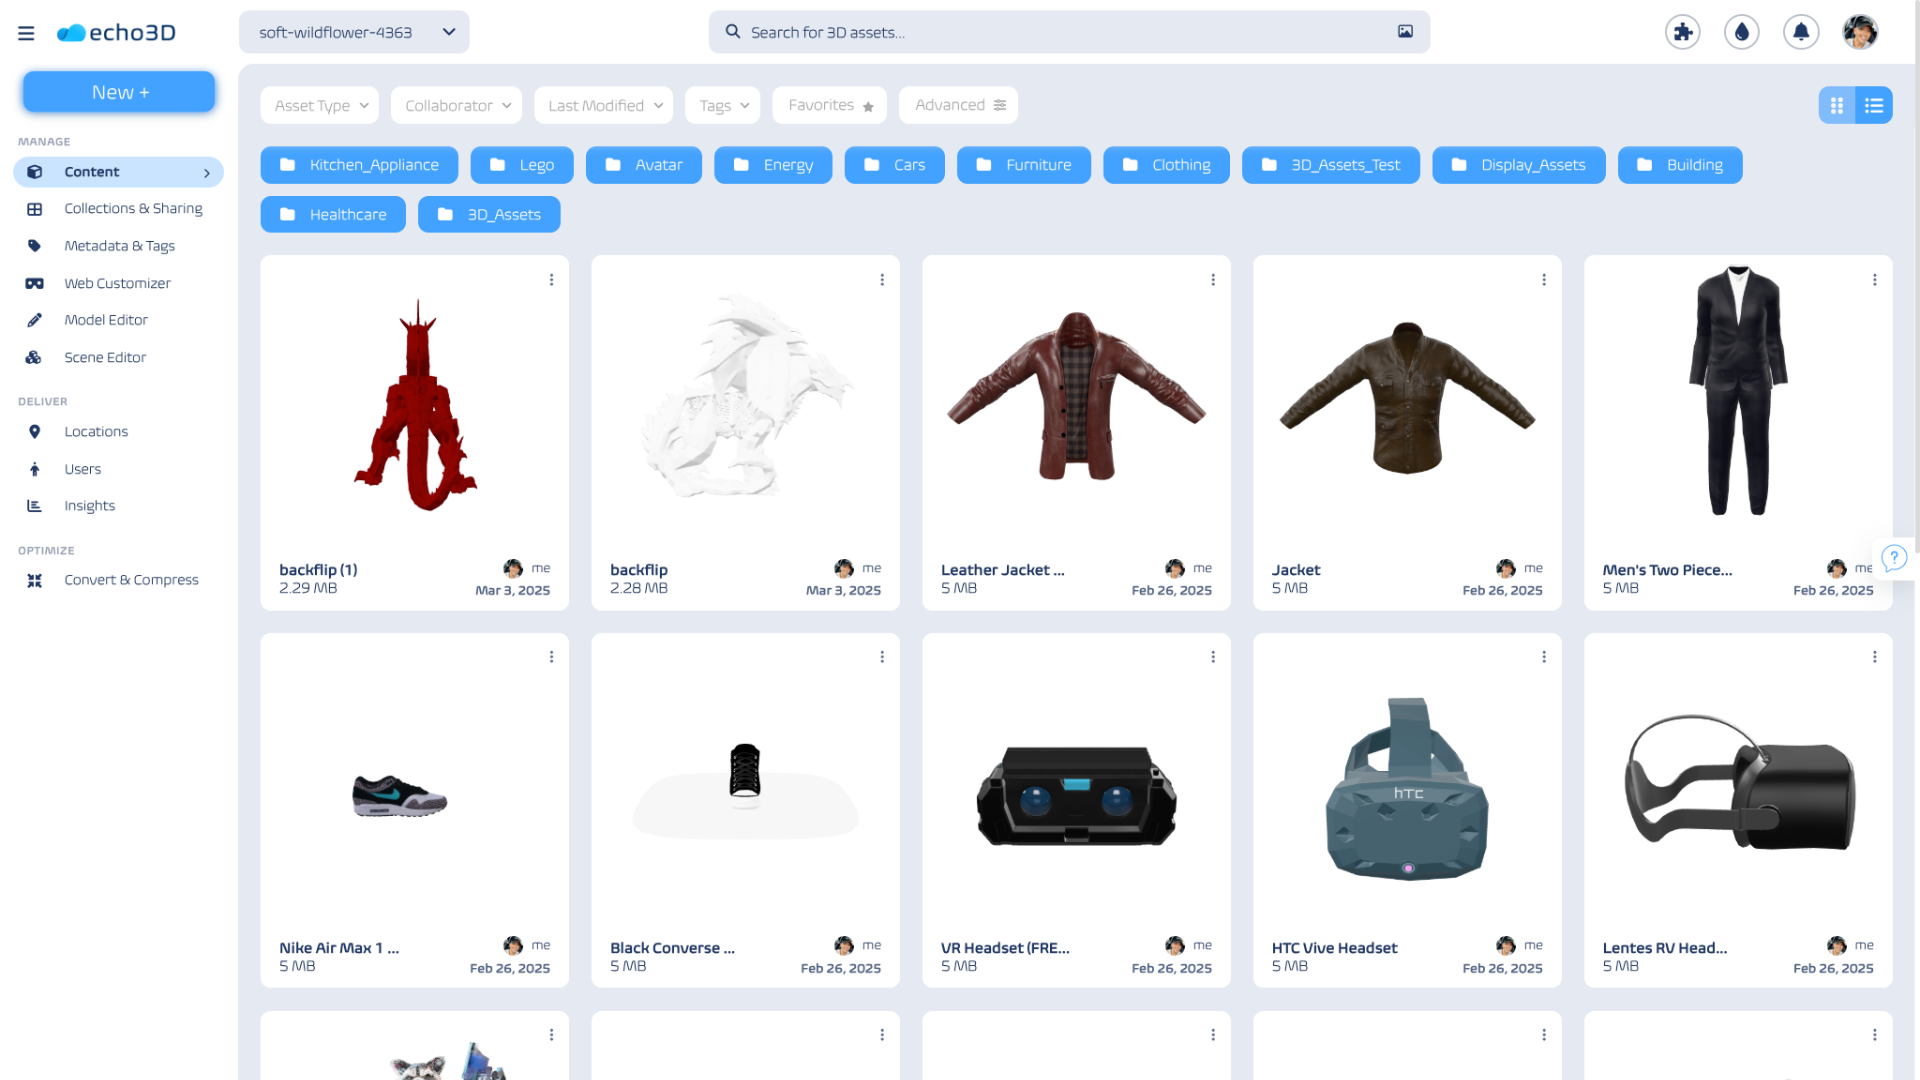
Task: Switch to list view layout
Action: 1874,105
